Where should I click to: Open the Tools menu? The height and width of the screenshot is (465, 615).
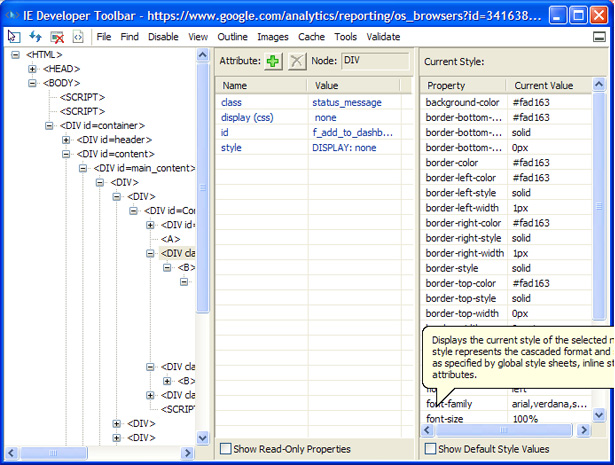[346, 37]
